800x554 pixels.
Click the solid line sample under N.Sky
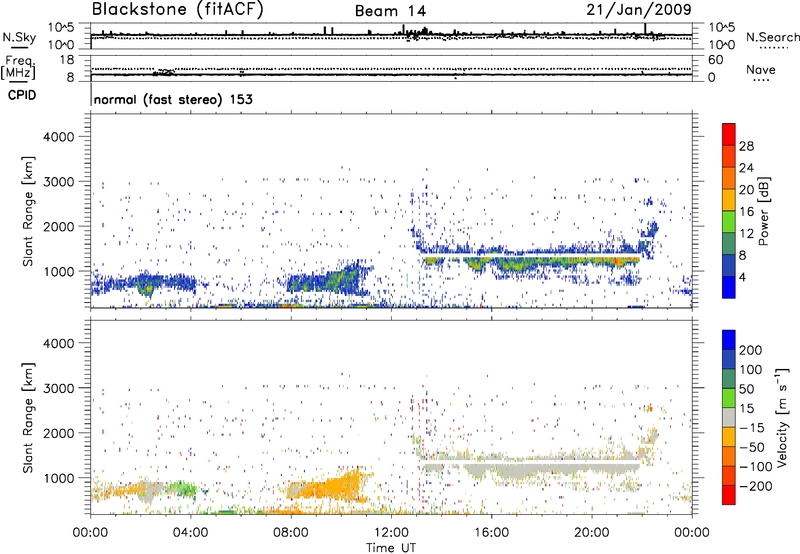point(20,47)
